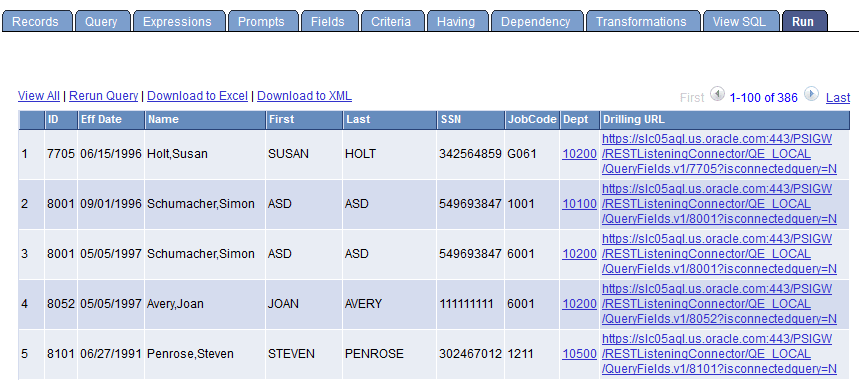Open drilling URL in row 3
Viewport: 859px width, 380px height.
click(719, 254)
